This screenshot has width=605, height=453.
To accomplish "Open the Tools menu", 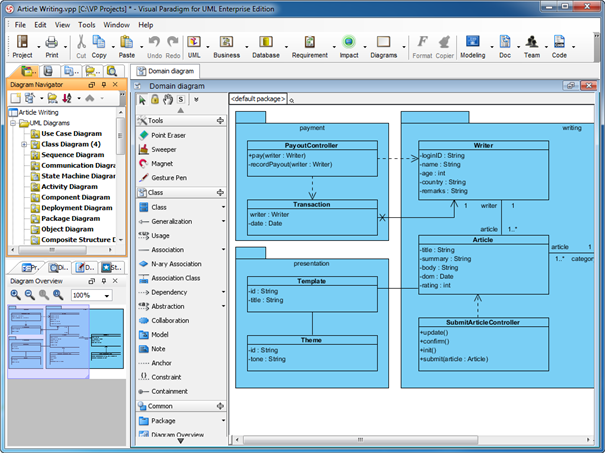I will pos(87,24).
